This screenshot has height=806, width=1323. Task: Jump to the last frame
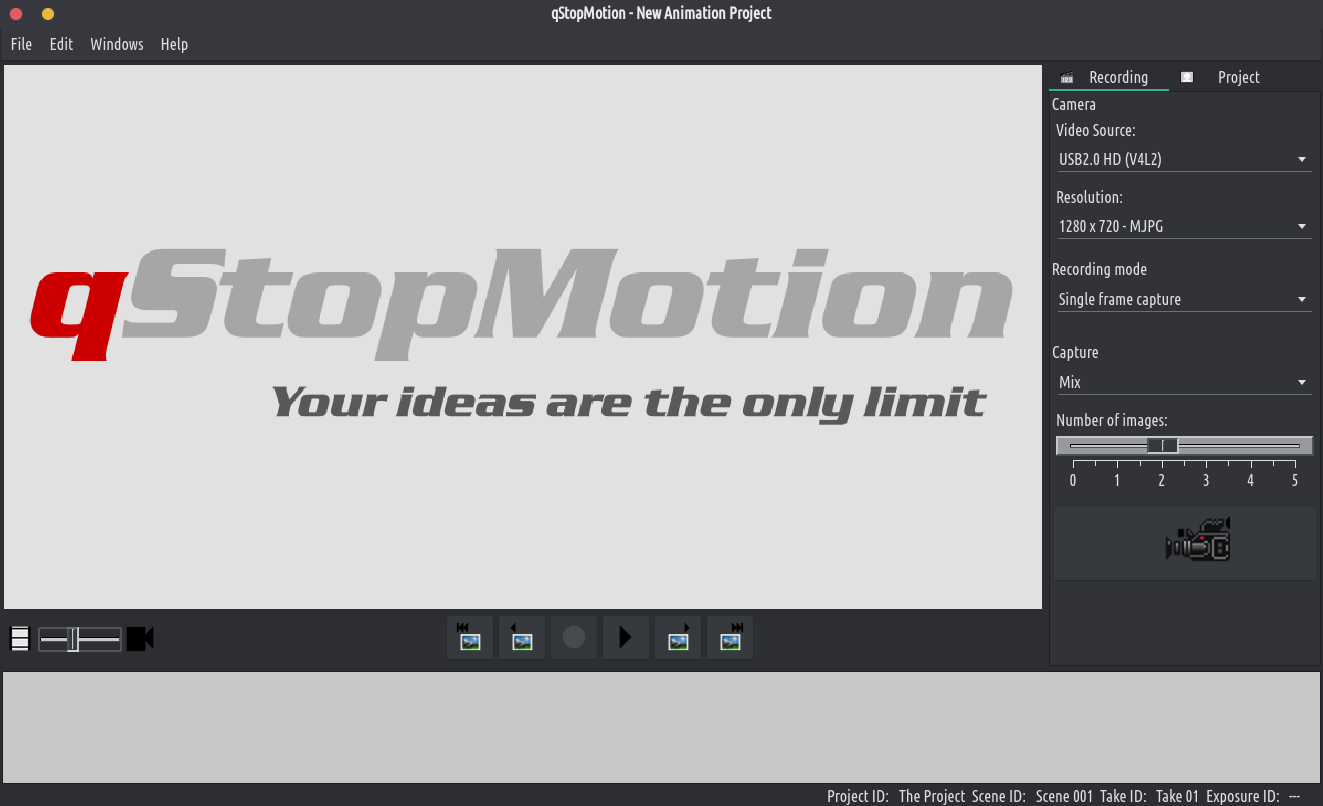pos(730,637)
